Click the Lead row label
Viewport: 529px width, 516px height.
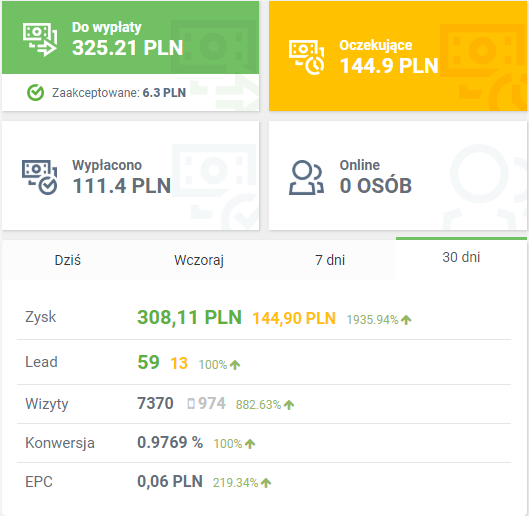tap(41, 362)
